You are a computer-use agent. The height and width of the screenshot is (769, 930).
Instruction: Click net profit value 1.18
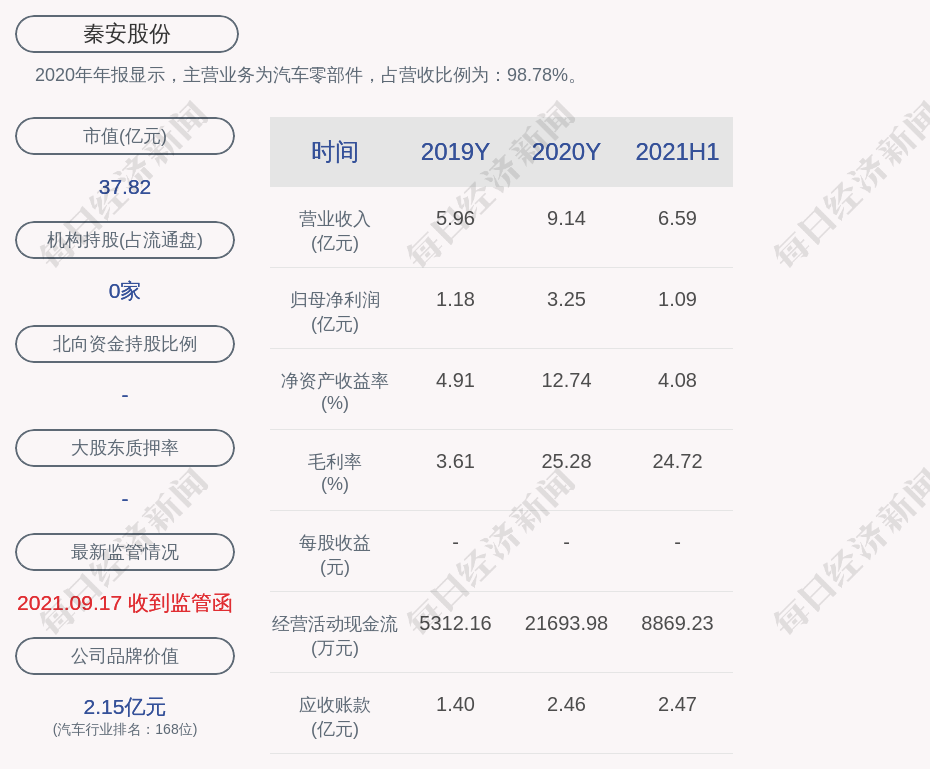[x=455, y=299]
